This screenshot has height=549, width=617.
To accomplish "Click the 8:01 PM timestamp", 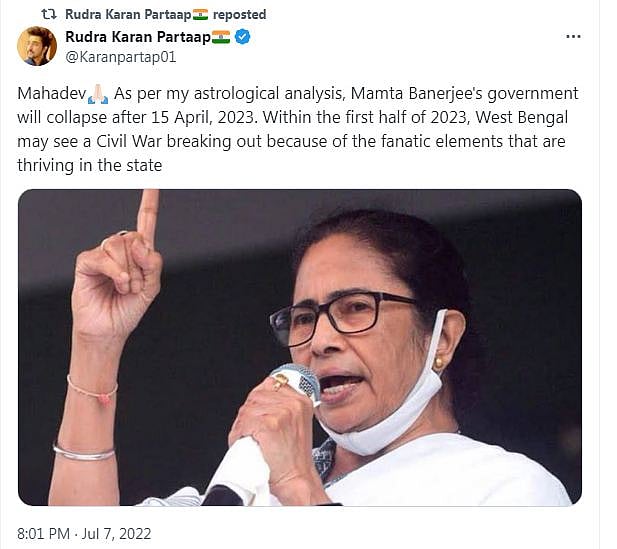I will pos(45,533).
